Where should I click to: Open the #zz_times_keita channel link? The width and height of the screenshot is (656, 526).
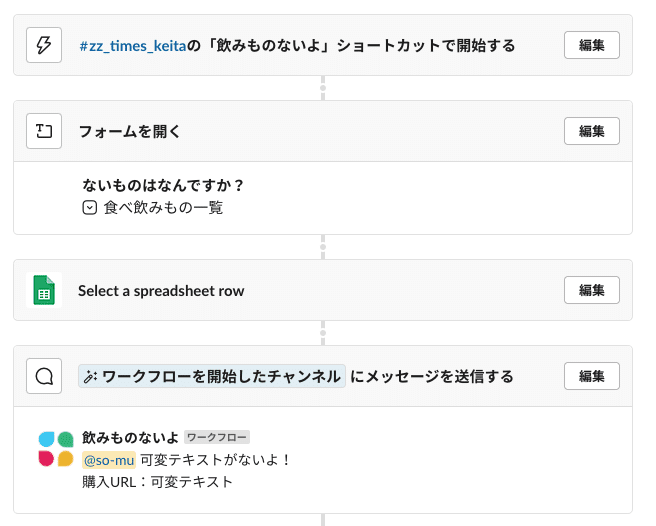pos(133,46)
